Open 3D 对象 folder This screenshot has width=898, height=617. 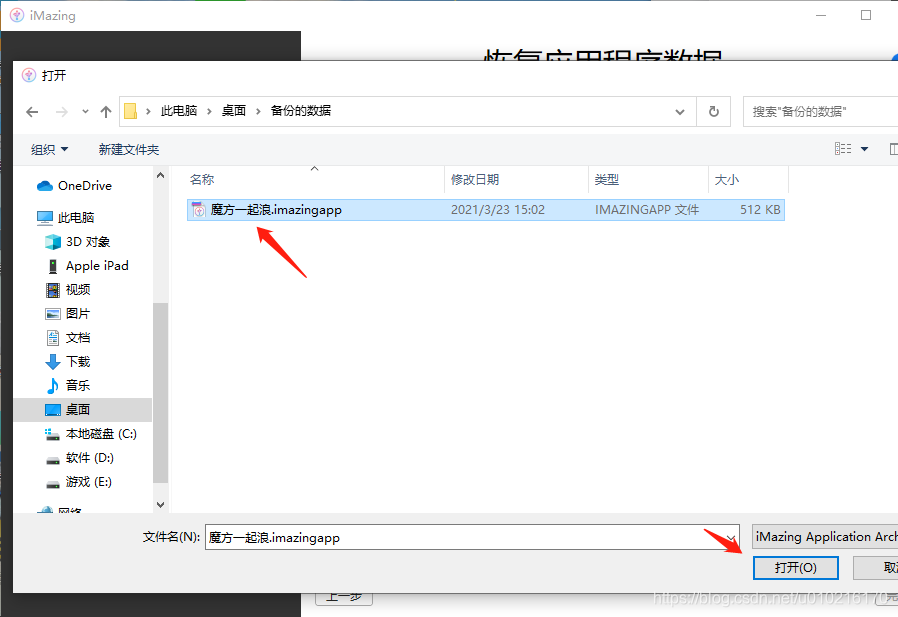click(88, 242)
